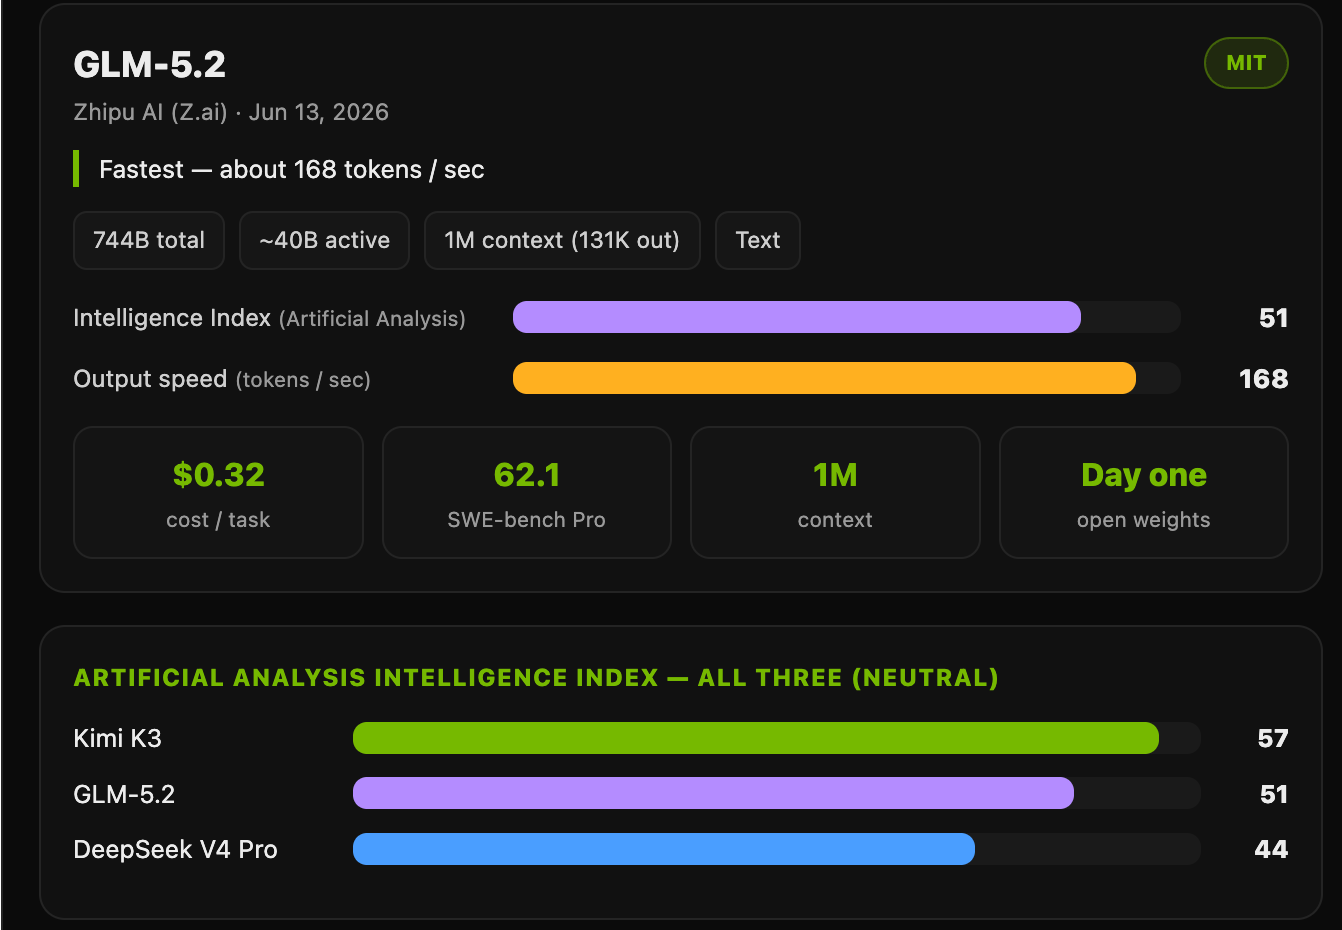1342x930 pixels.
Task: Click the orange Output speed bar
Action: pyautogui.click(x=824, y=378)
